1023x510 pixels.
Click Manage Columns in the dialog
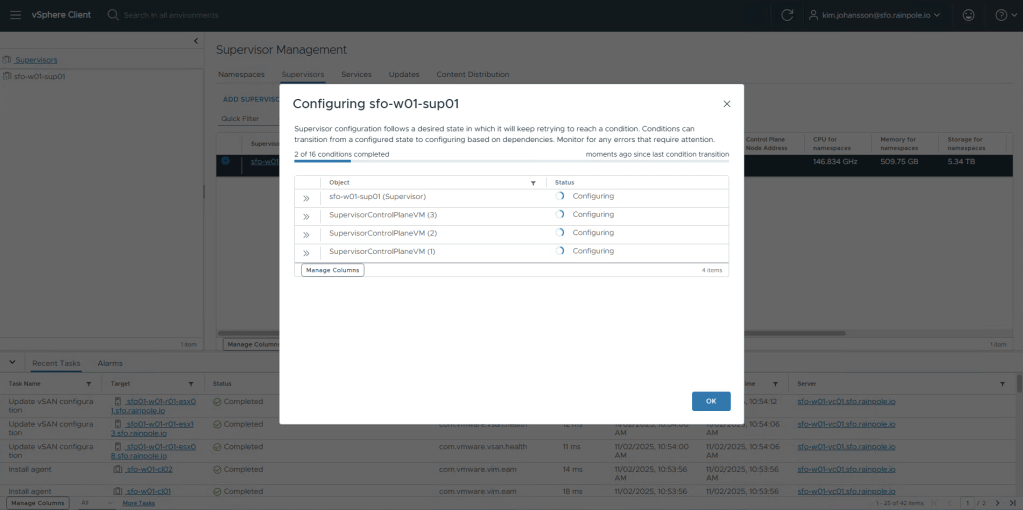point(333,270)
